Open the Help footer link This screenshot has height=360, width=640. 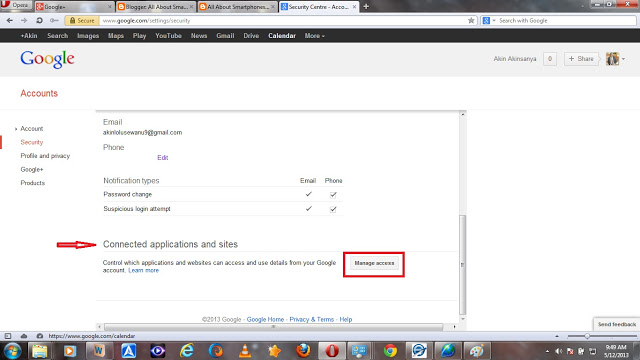tap(346, 319)
